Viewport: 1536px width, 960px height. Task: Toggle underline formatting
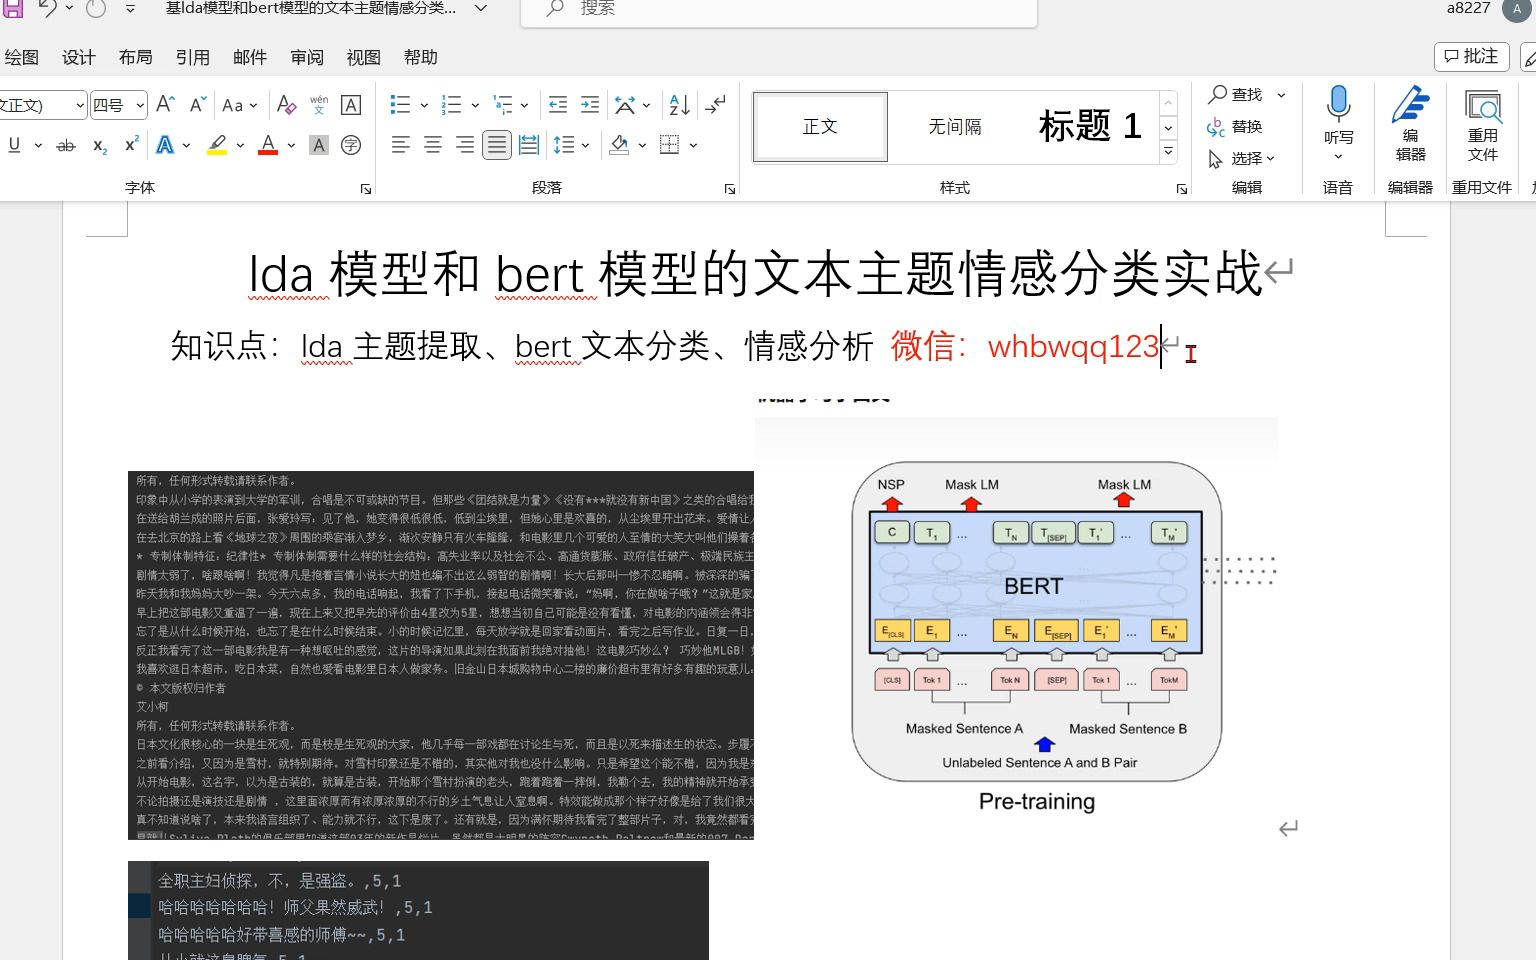[x=14, y=145]
